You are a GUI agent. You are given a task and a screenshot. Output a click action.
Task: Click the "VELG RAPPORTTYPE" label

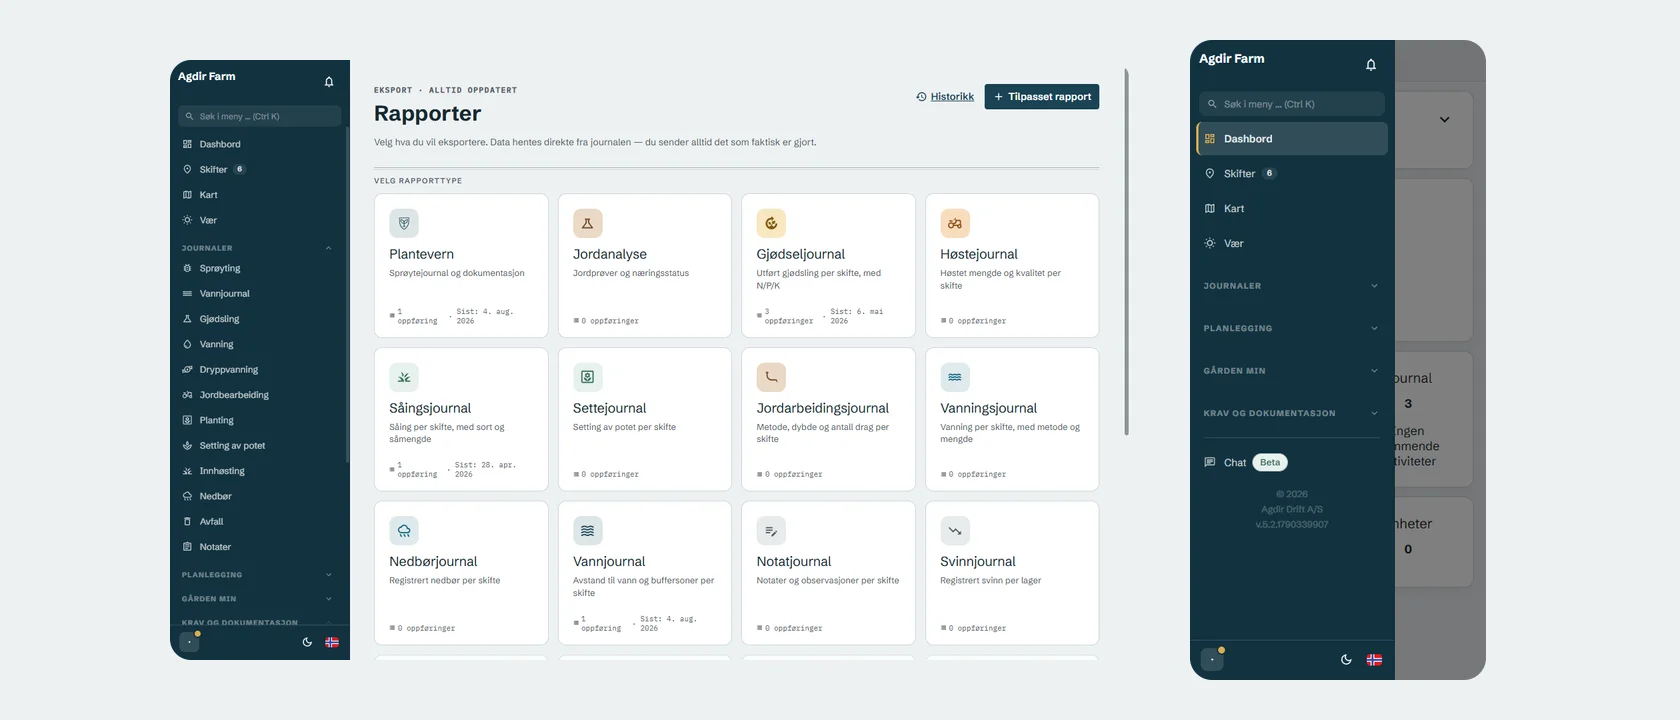pyautogui.click(x=418, y=181)
